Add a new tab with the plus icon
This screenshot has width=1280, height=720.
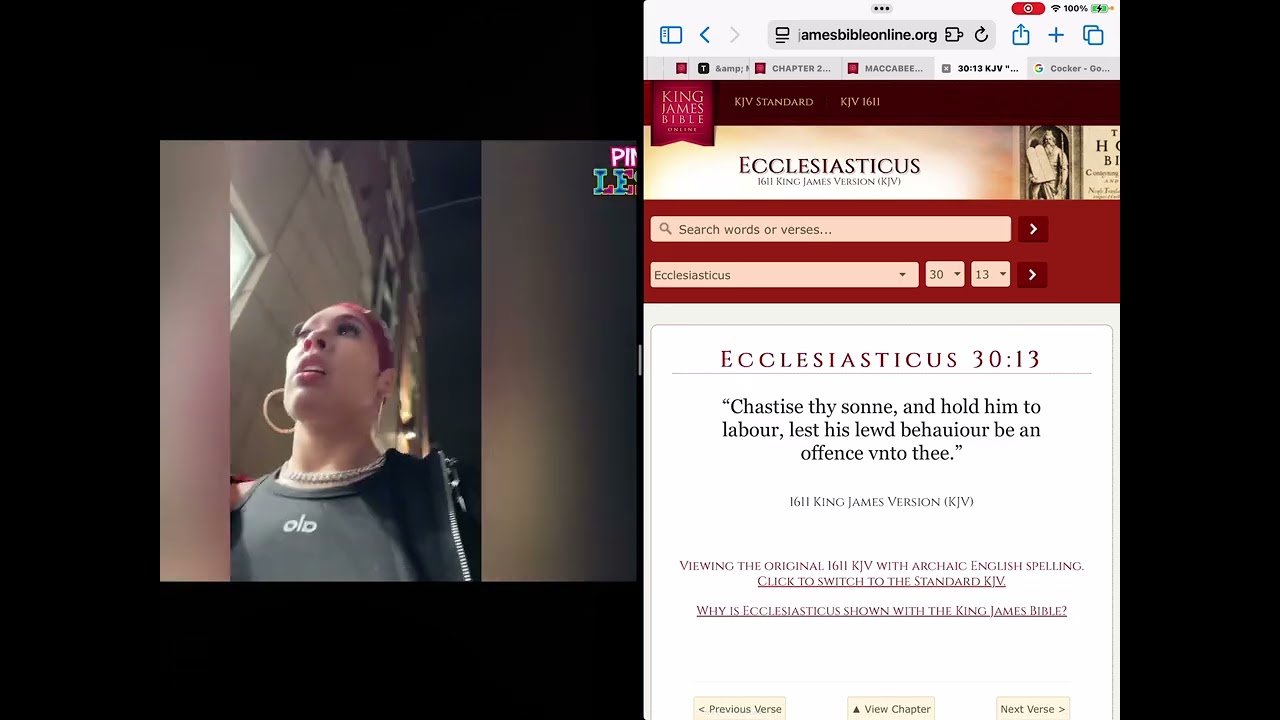[1056, 35]
